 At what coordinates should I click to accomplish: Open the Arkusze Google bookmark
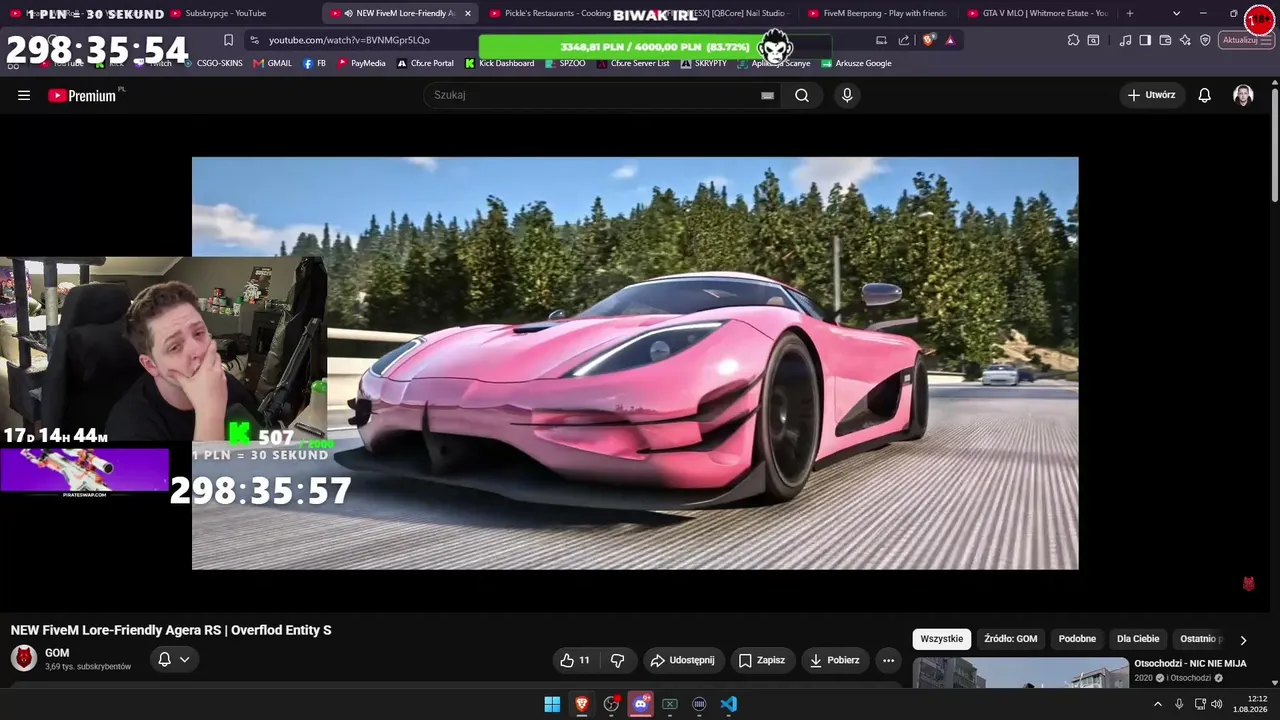point(857,63)
